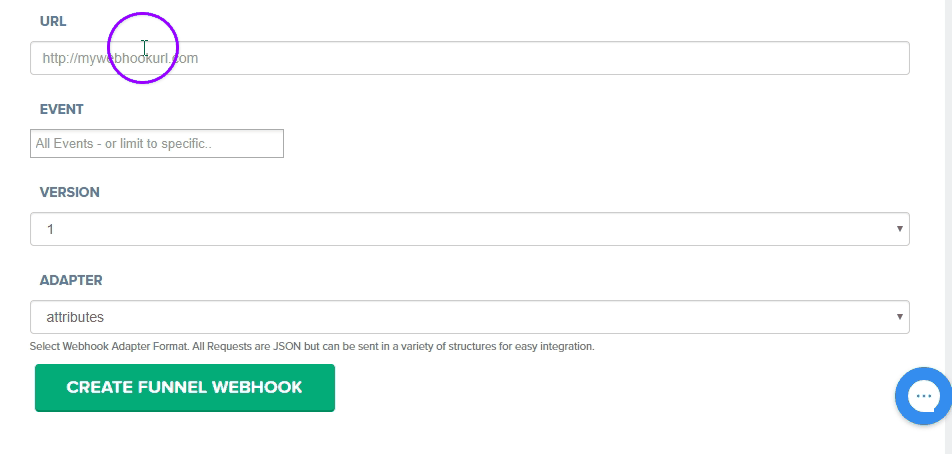The width and height of the screenshot is (952, 454).
Task: Focus the All Events filter field
Action: pos(157,143)
